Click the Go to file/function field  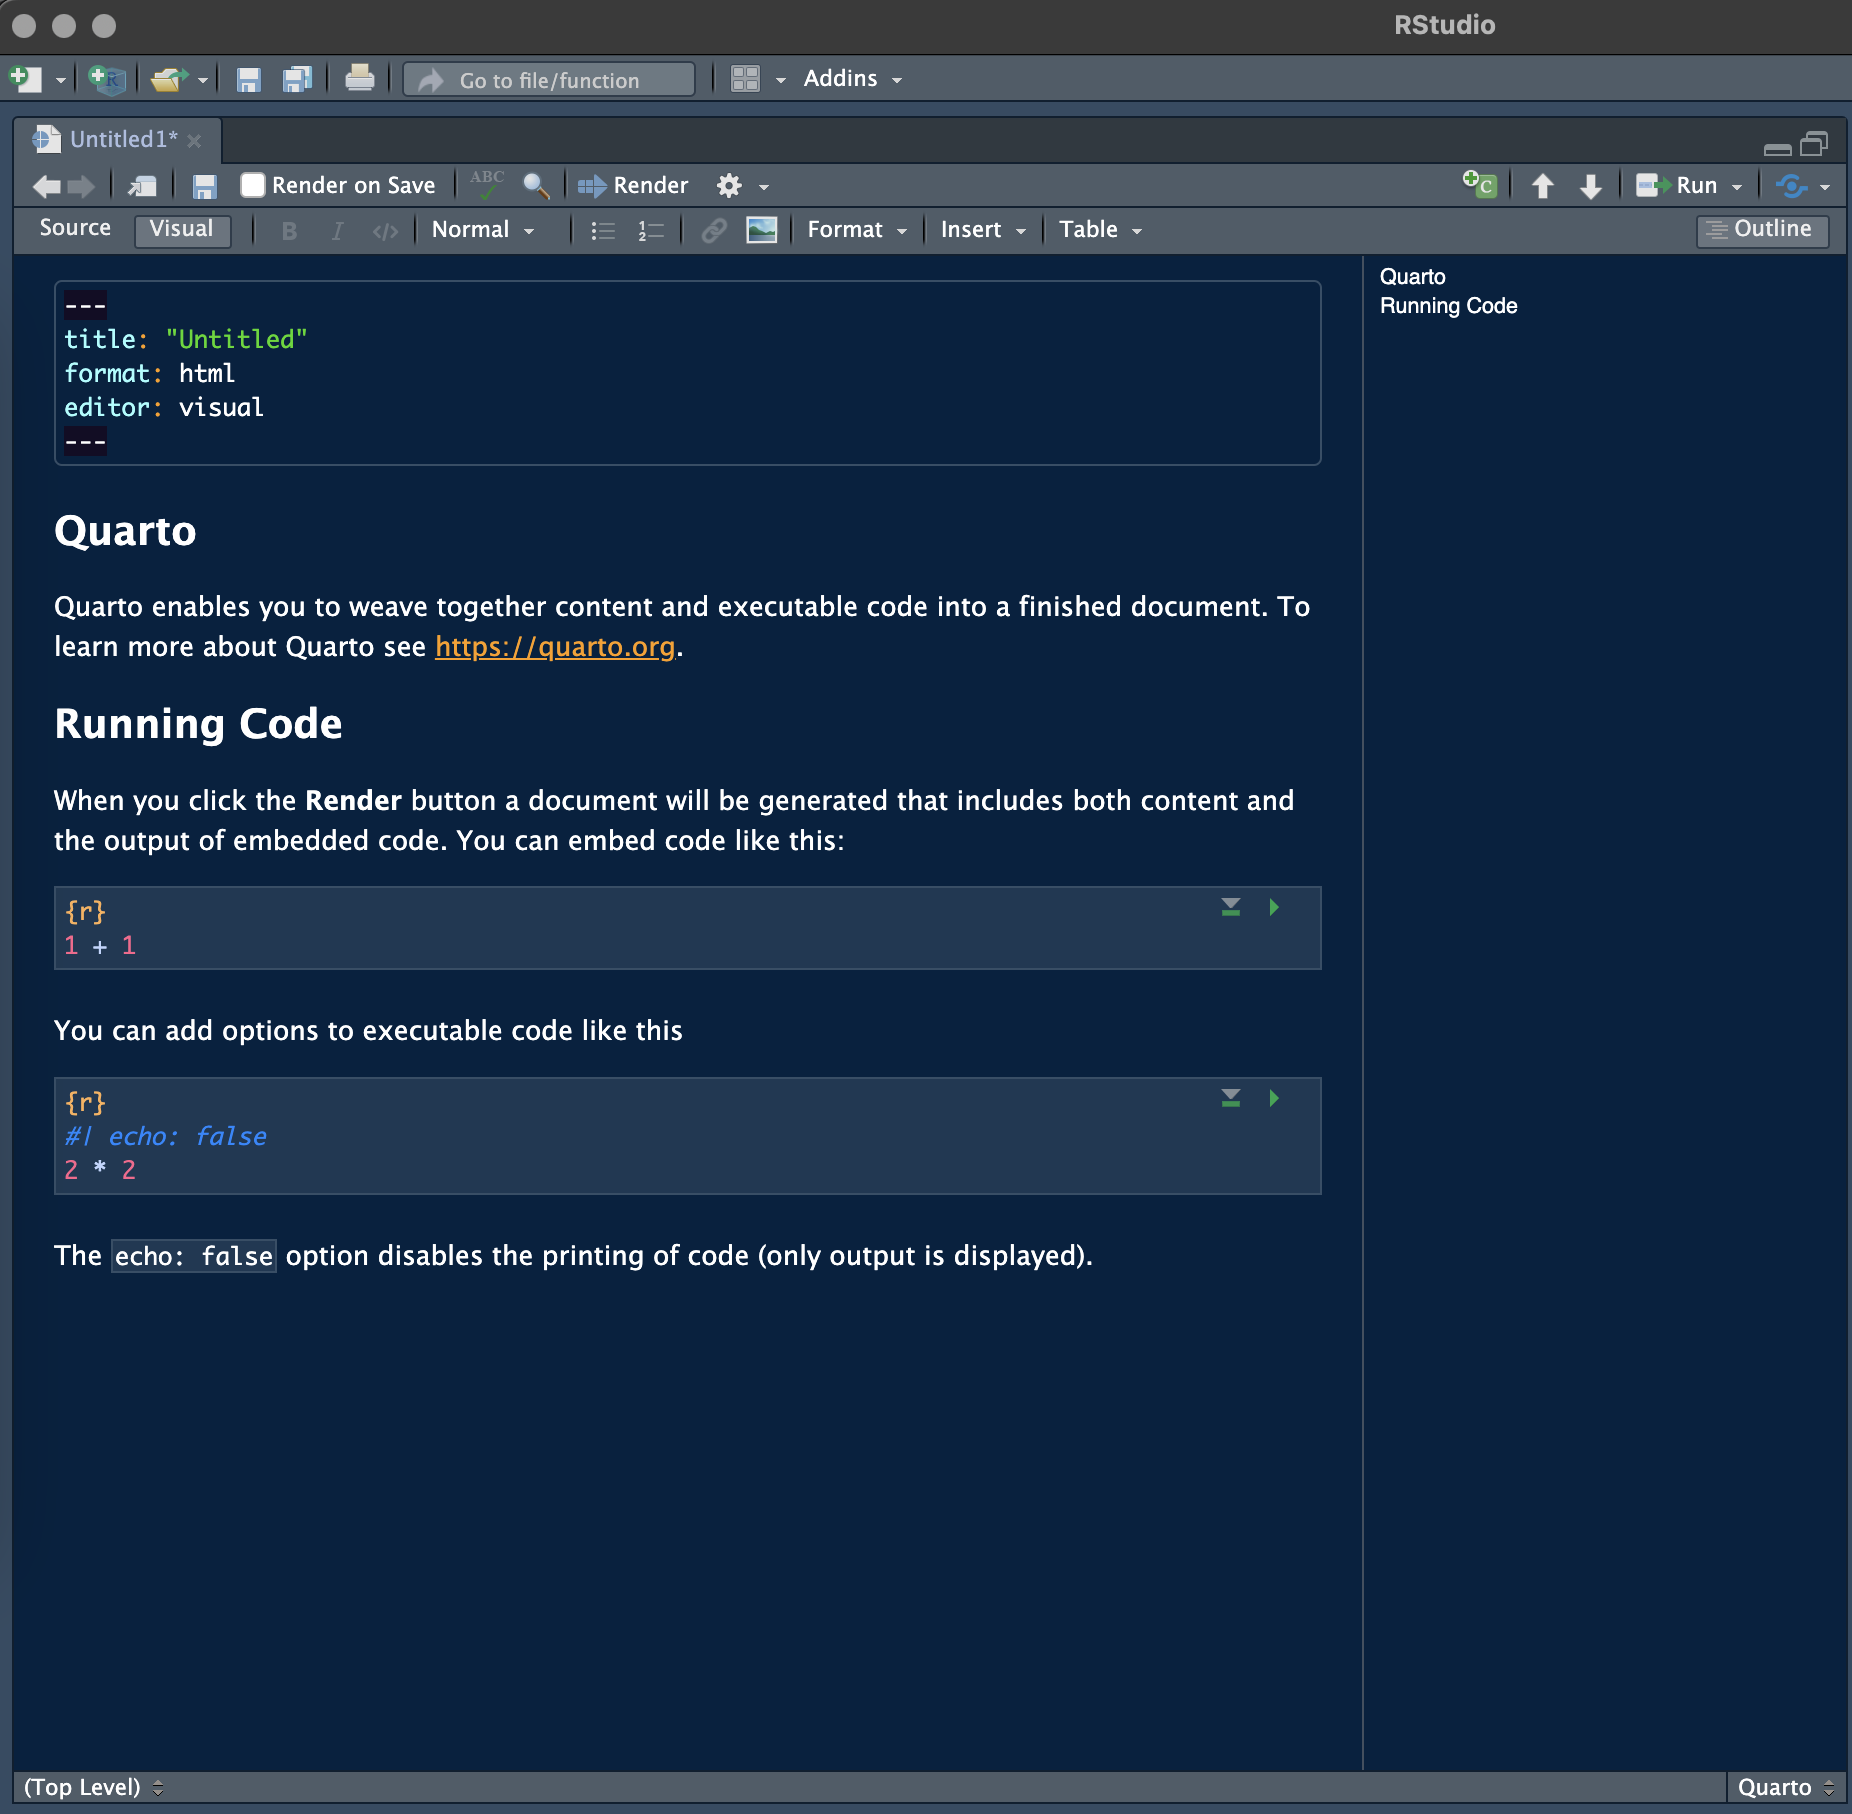(549, 80)
